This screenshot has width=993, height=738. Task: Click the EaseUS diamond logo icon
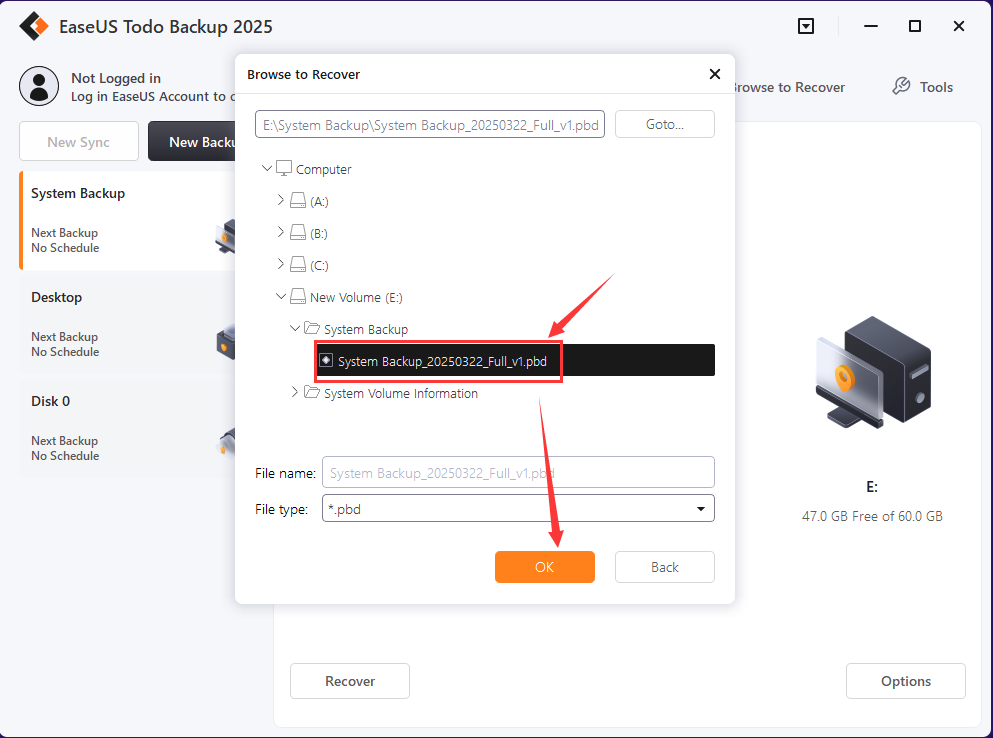click(34, 26)
